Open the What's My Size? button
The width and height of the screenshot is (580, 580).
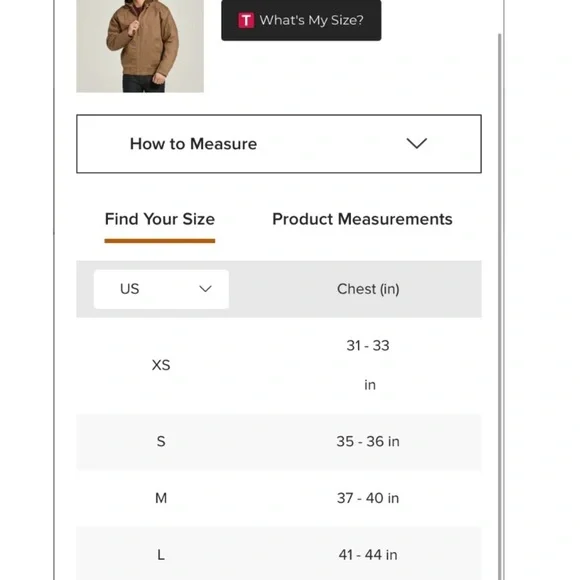[x=301, y=20]
